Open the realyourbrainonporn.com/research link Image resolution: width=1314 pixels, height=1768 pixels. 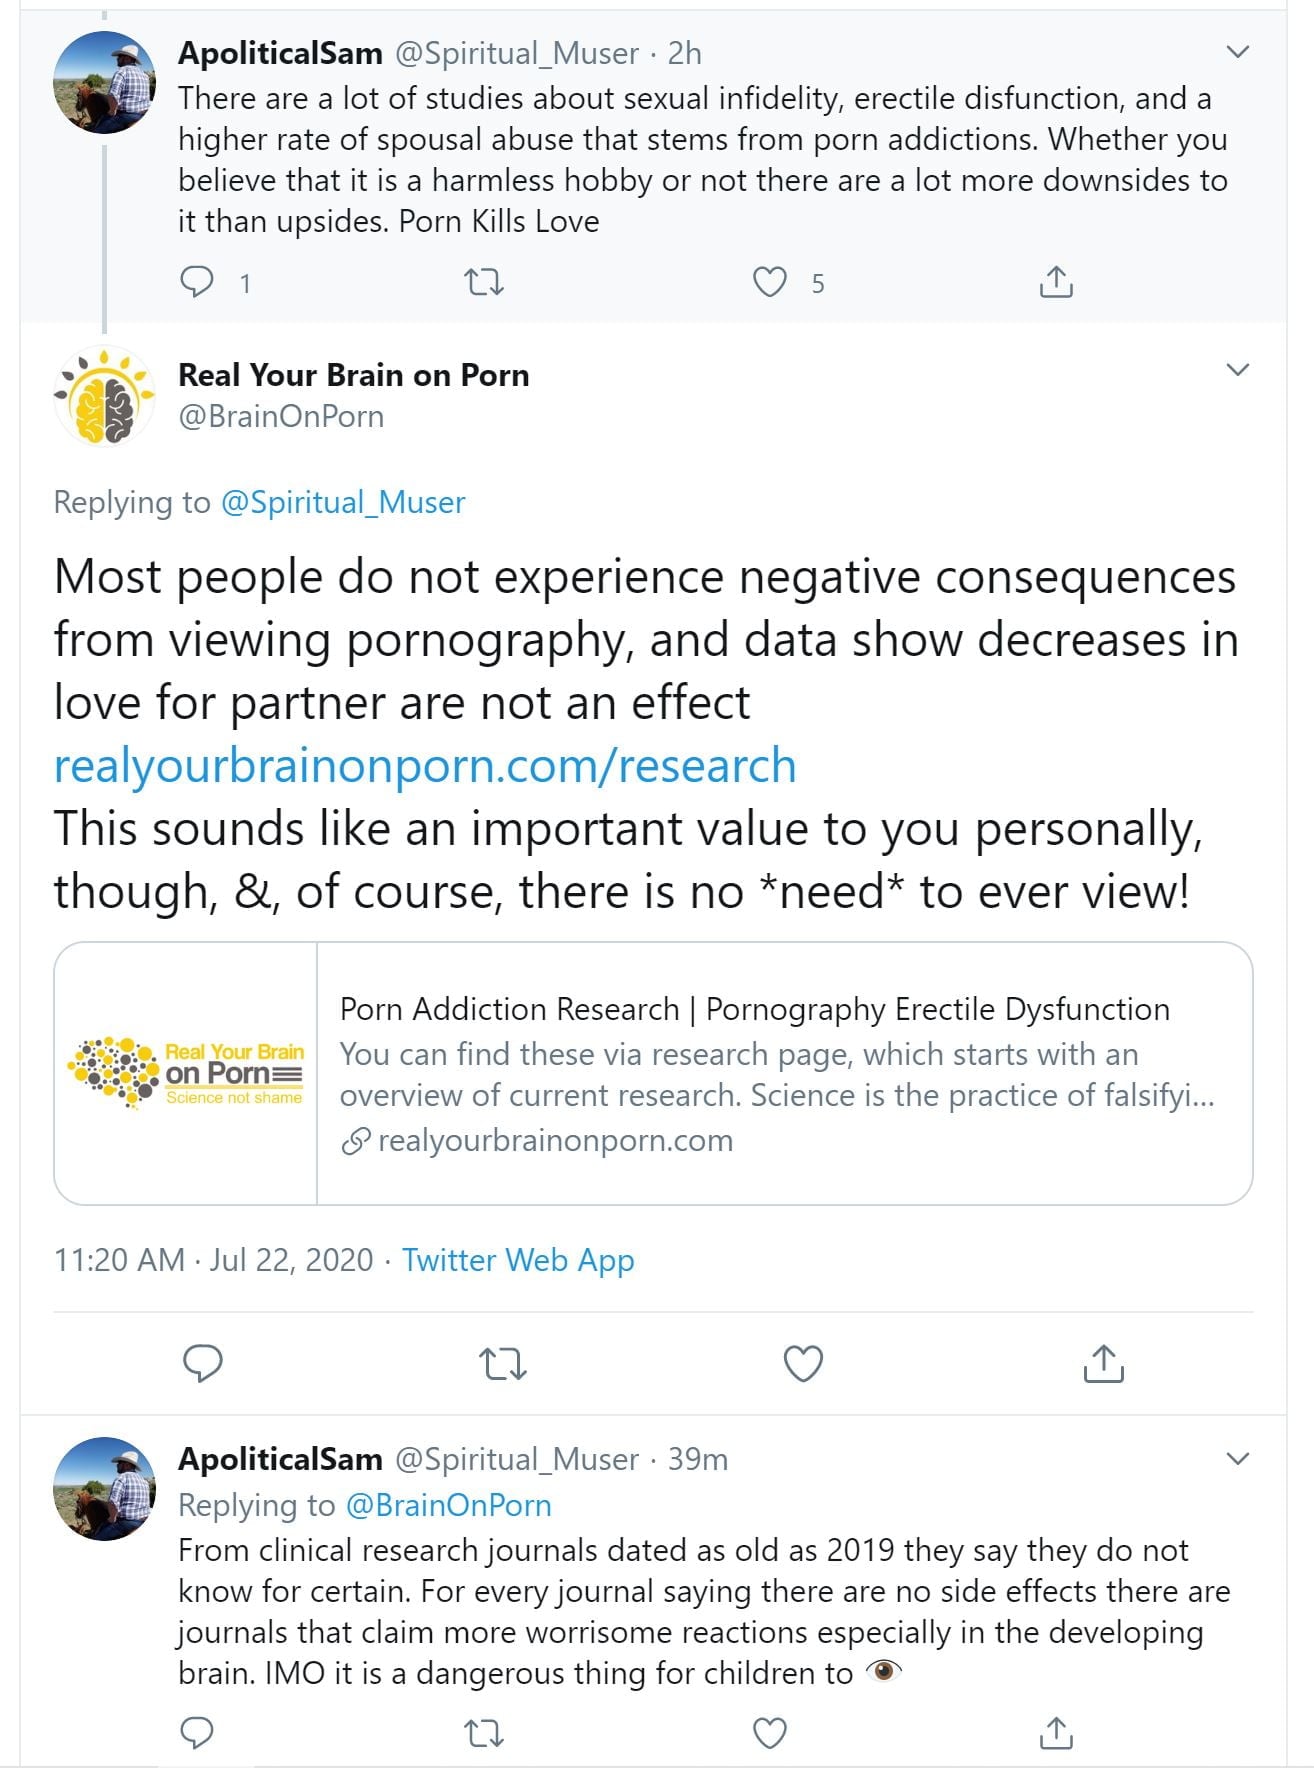click(x=425, y=766)
